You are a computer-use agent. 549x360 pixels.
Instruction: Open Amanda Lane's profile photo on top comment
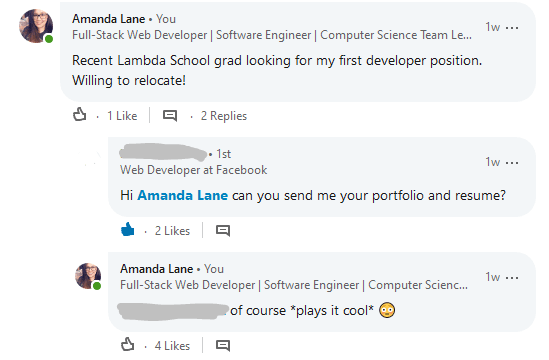(x=36, y=26)
